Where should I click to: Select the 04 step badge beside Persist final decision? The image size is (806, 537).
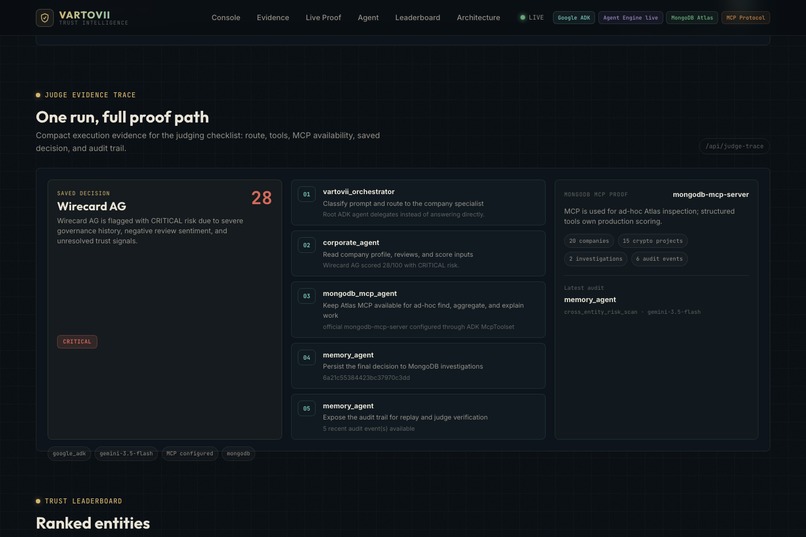pos(306,358)
